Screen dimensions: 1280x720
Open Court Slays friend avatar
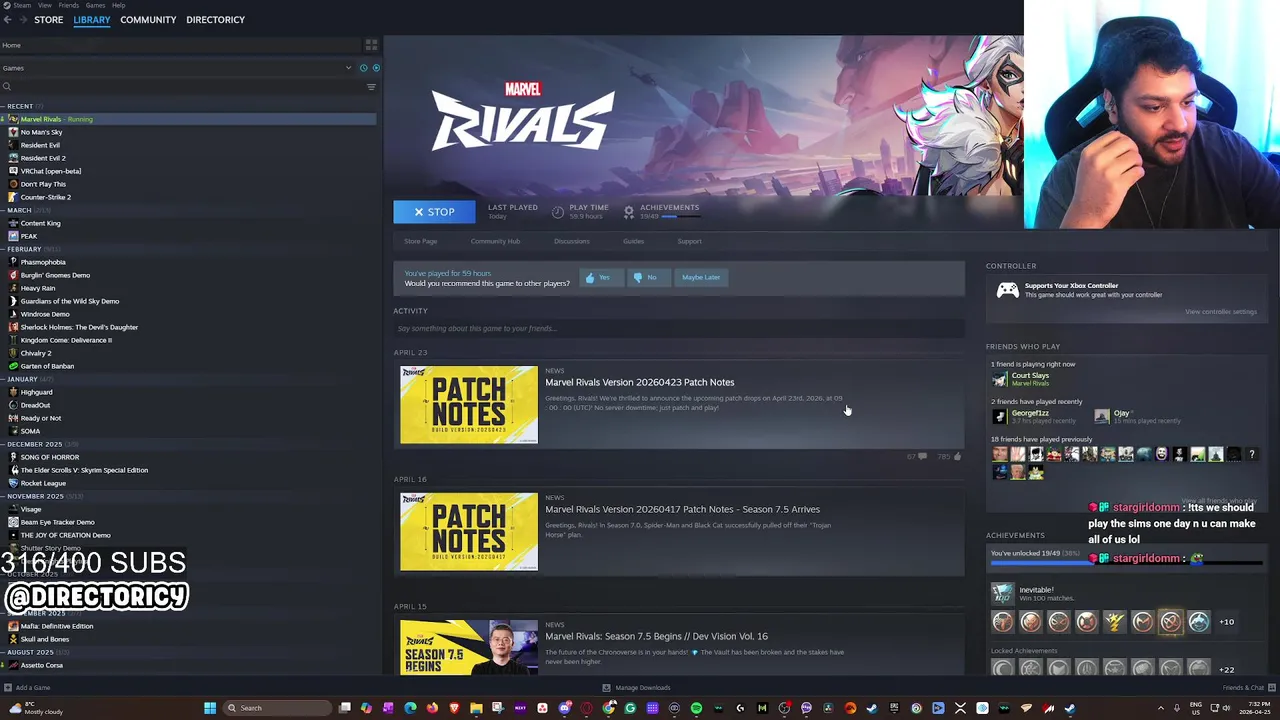[x=1000, y=379]
